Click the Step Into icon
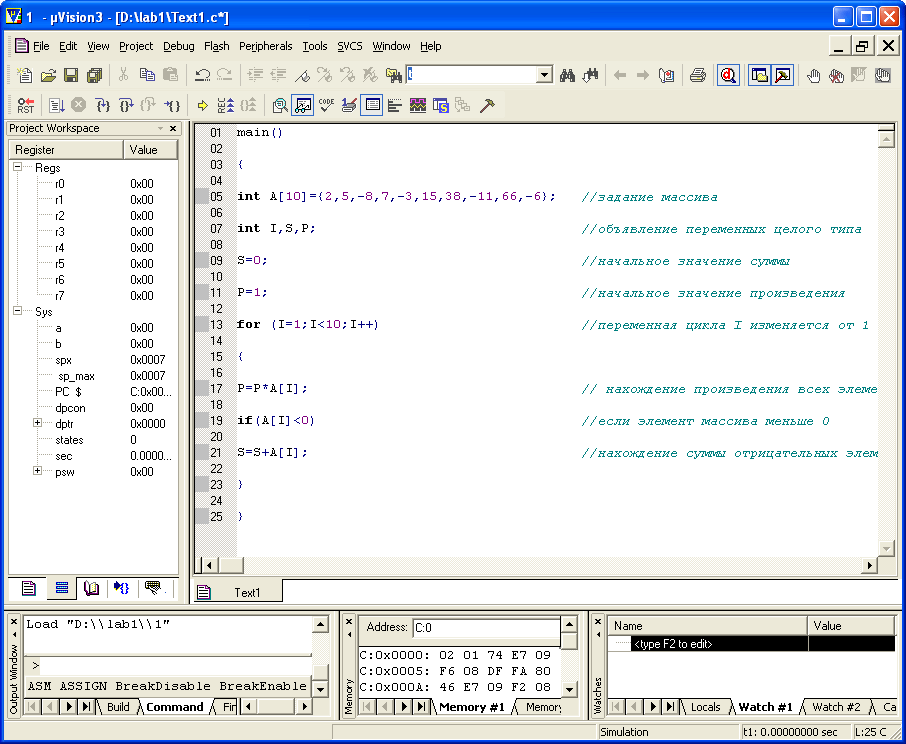The image size is (906, 744). point(102,105)
